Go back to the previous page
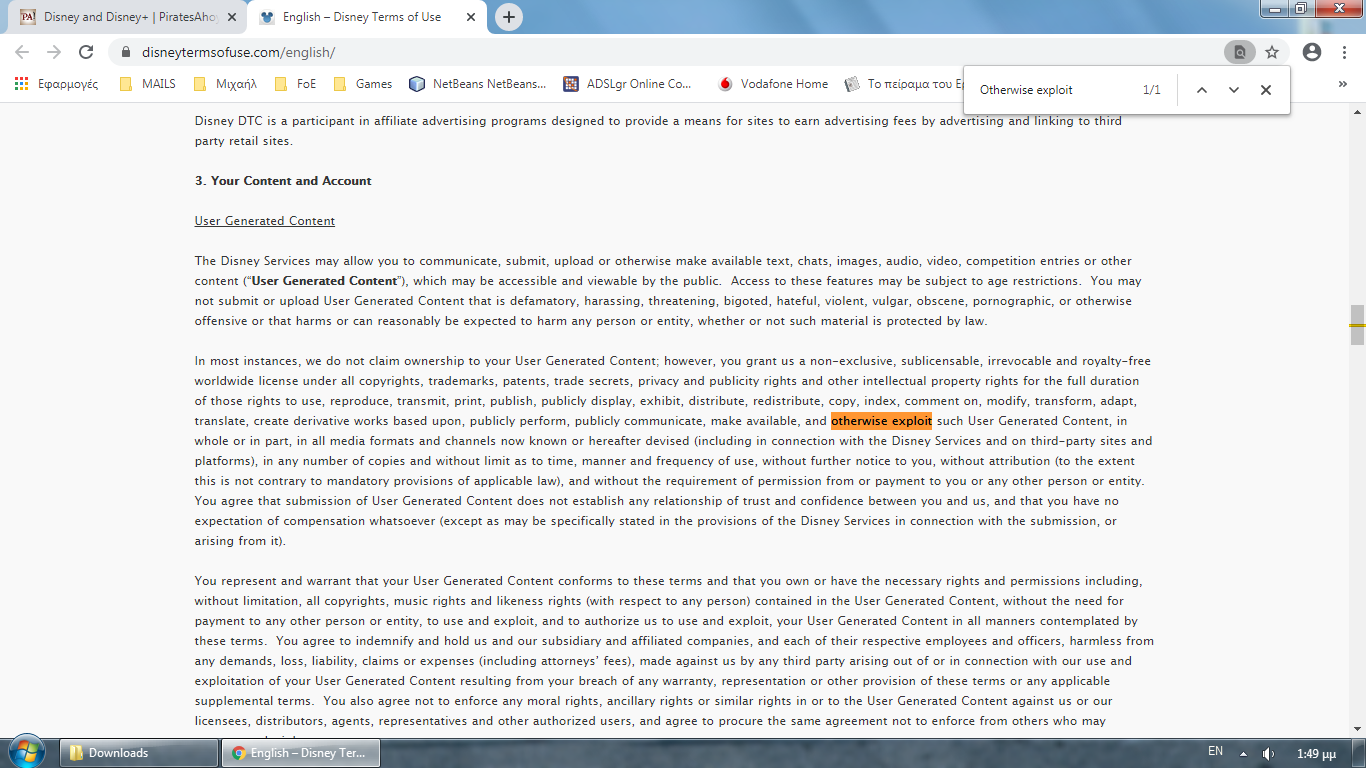Viewport: 1366px width, 768px height. [22, 52]
